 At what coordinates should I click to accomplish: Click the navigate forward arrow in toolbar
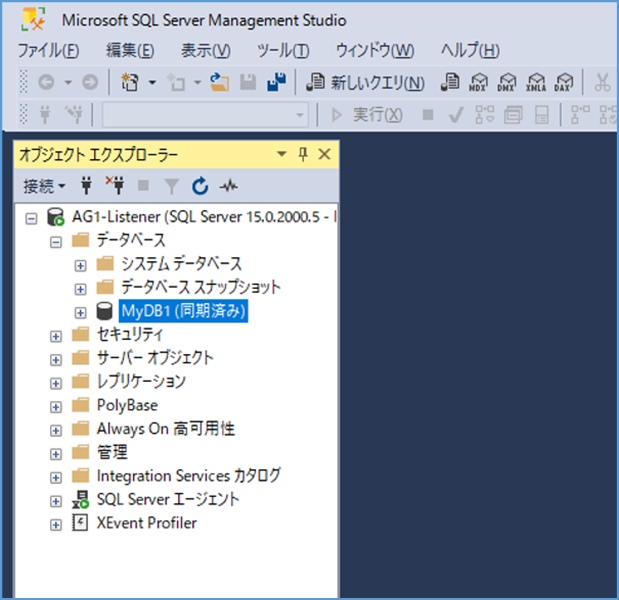pyautogui.click(x=90, y=82)
